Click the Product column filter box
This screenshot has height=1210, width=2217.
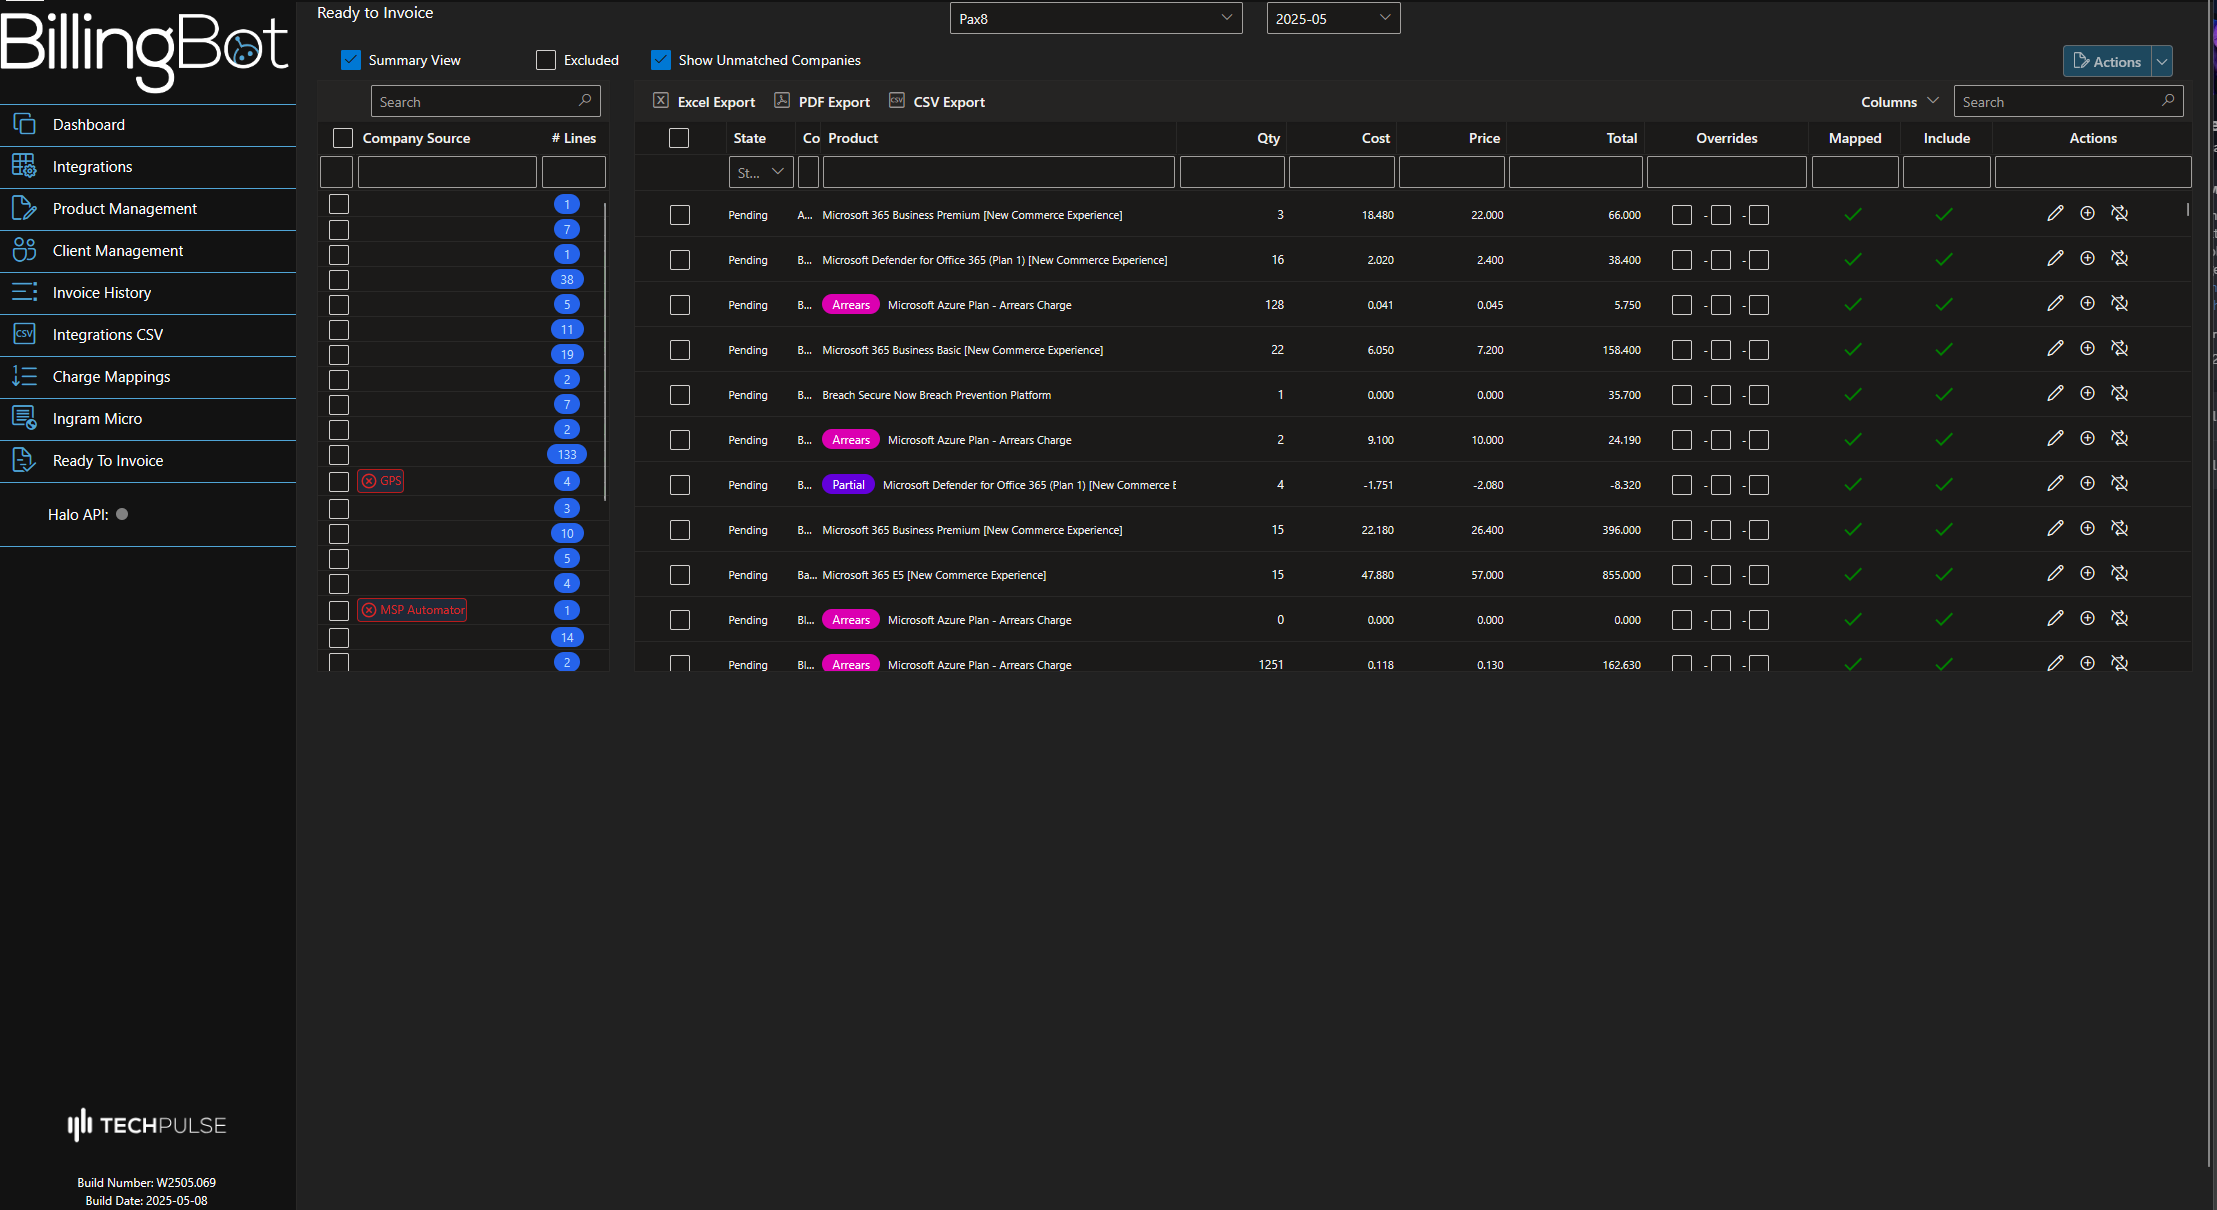point(998,172)
